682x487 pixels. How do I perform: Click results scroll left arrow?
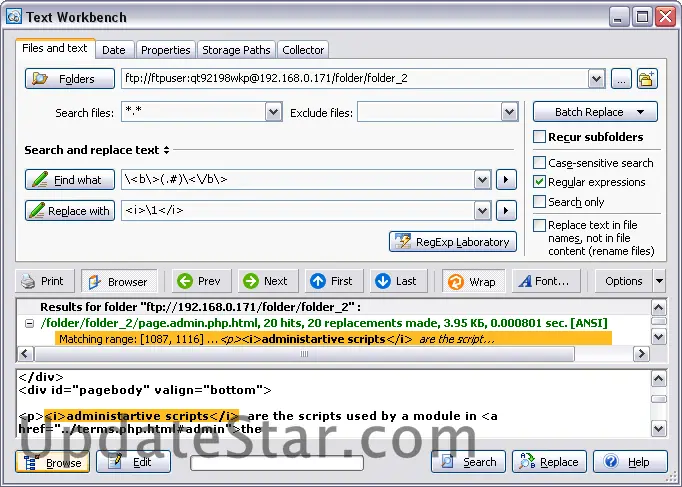pyautogui.click(x=25, y=354)
